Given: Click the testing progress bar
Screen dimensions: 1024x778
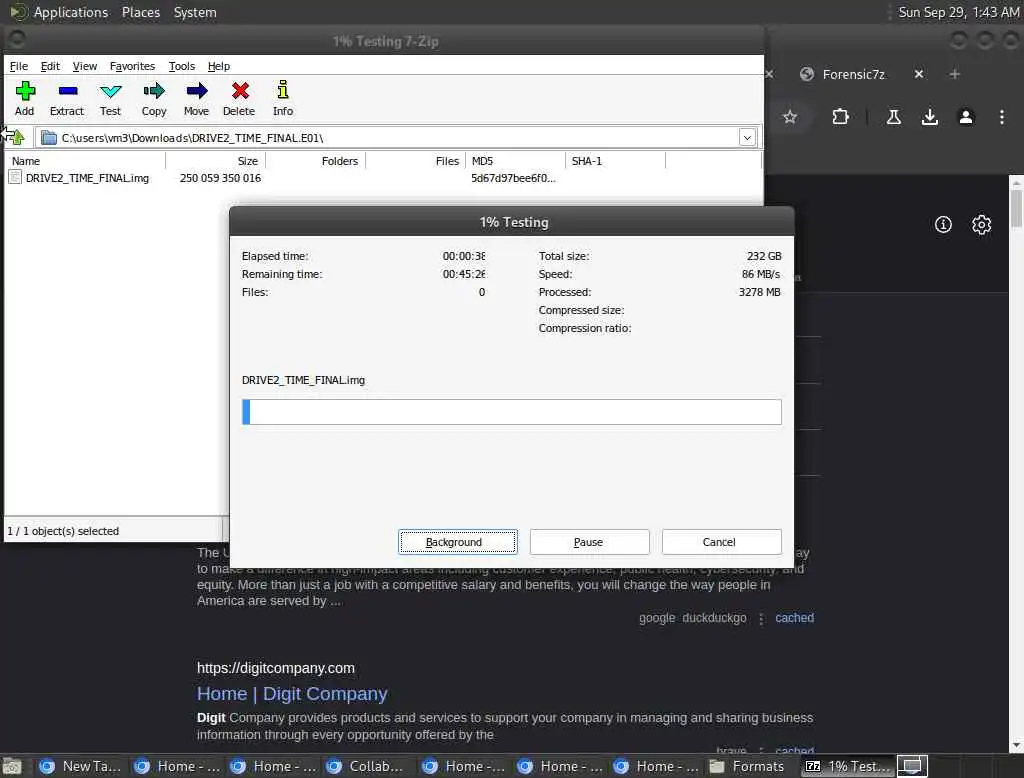Looking at the screenshot, I should (x=511, y=412).
